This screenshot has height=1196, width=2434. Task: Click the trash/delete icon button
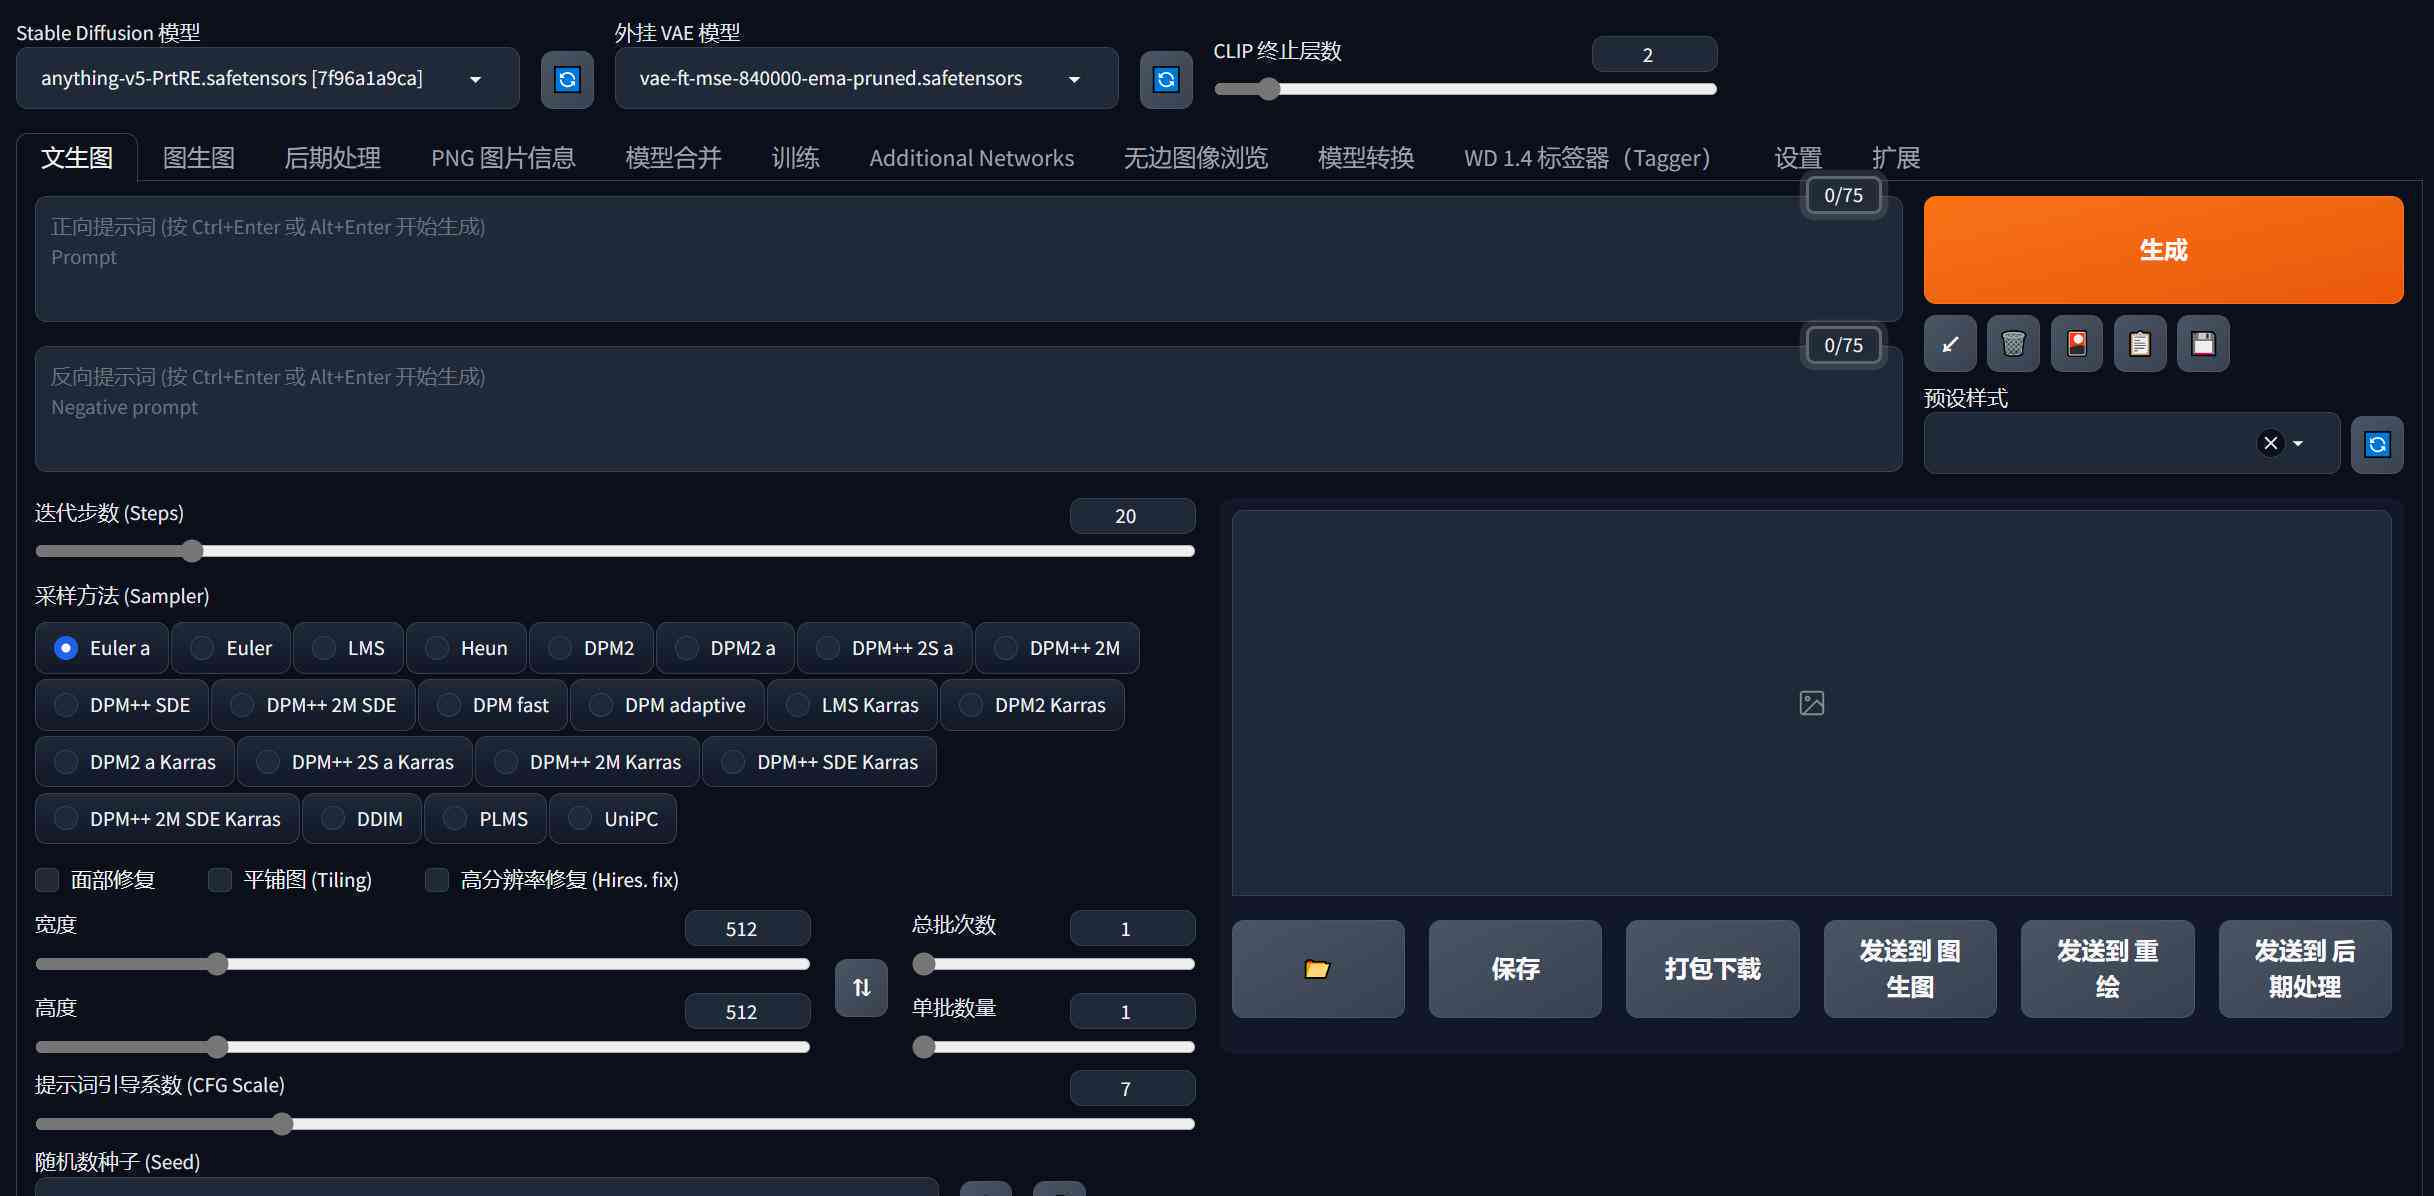click(2013, 343)
